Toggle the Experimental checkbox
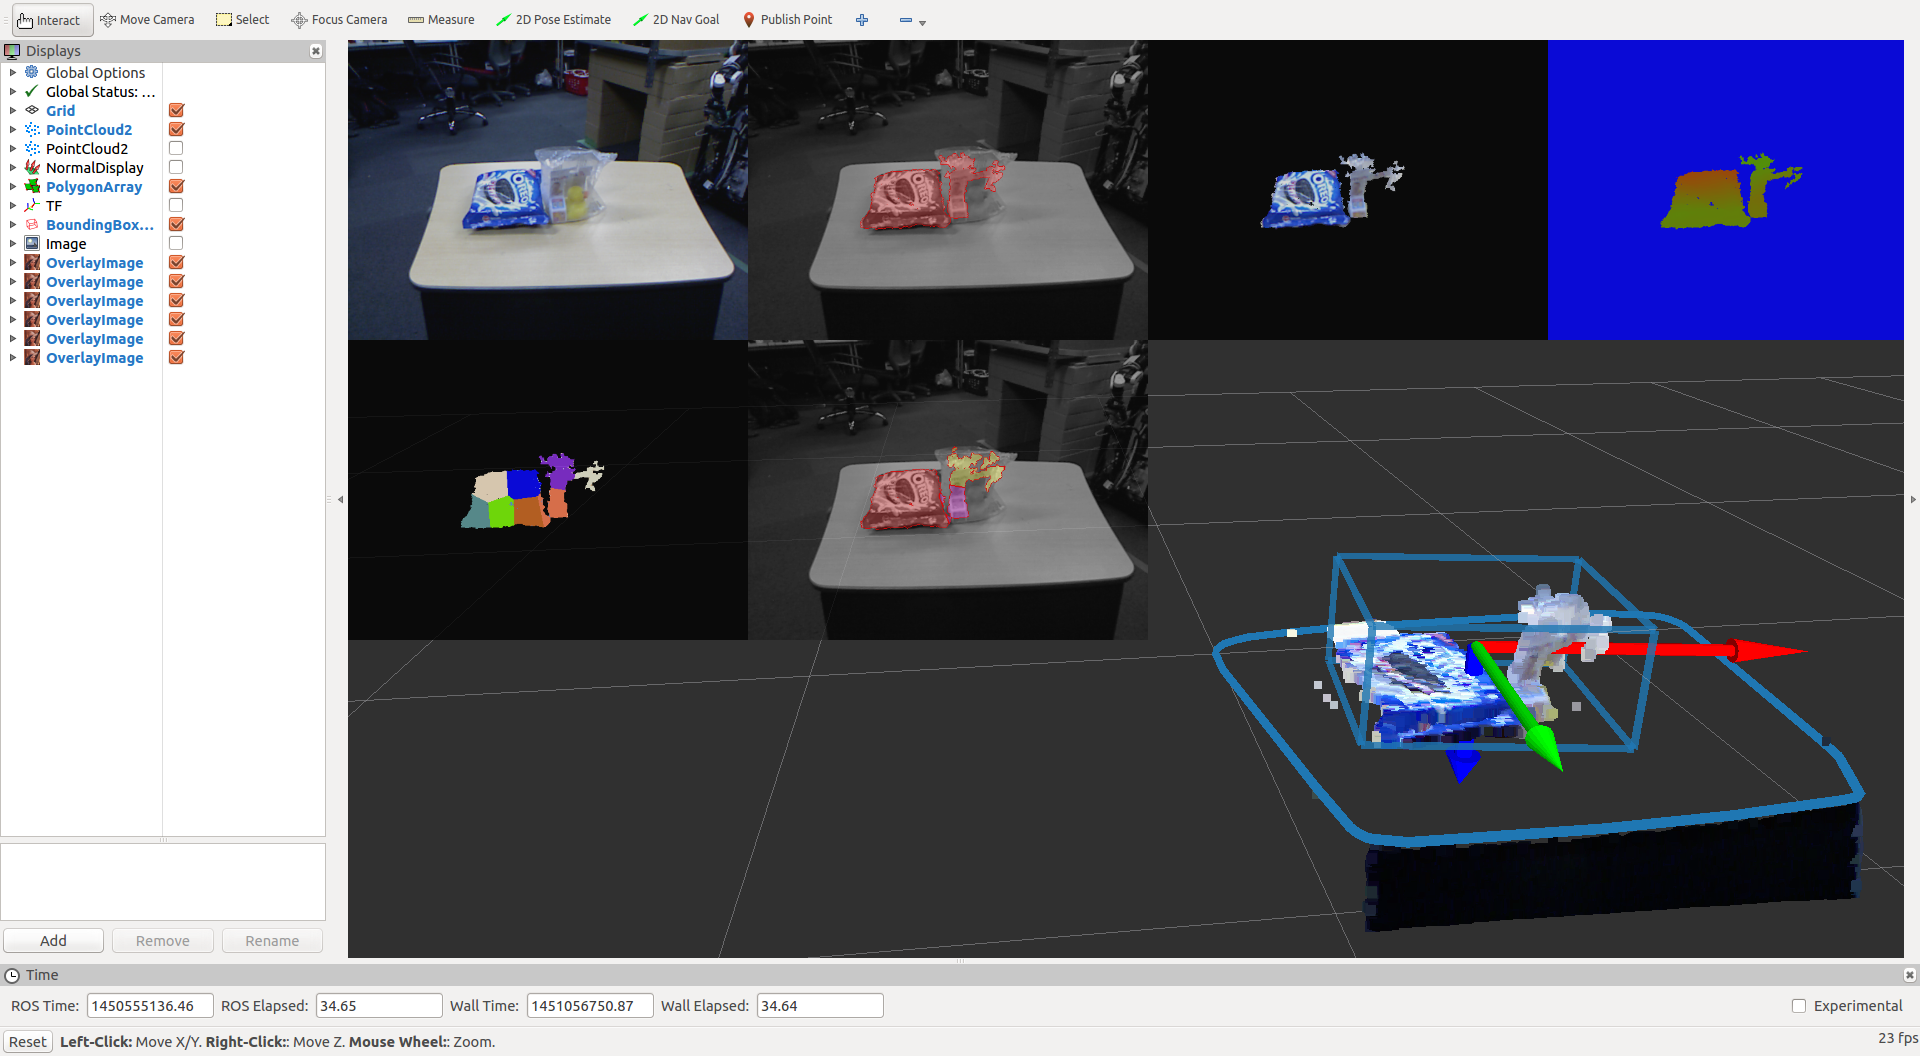1920x1056 pixels. [x=1799, y=1006]
